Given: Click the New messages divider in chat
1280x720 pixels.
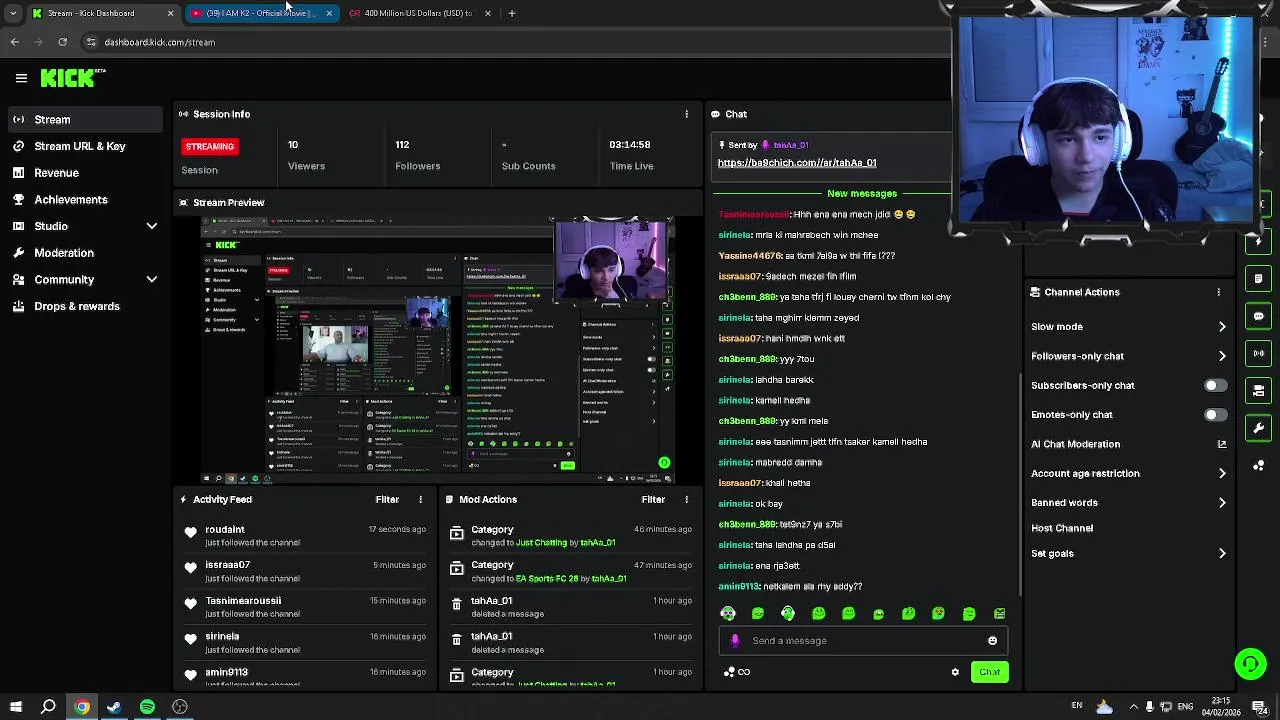Looking at the screenshot, I should 862,193.
